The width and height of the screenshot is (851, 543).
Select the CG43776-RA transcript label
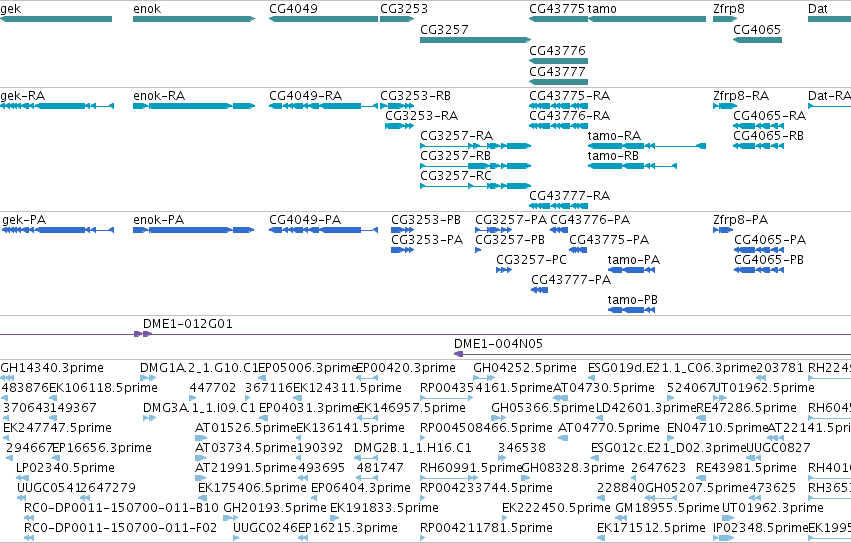click(569, 116)
